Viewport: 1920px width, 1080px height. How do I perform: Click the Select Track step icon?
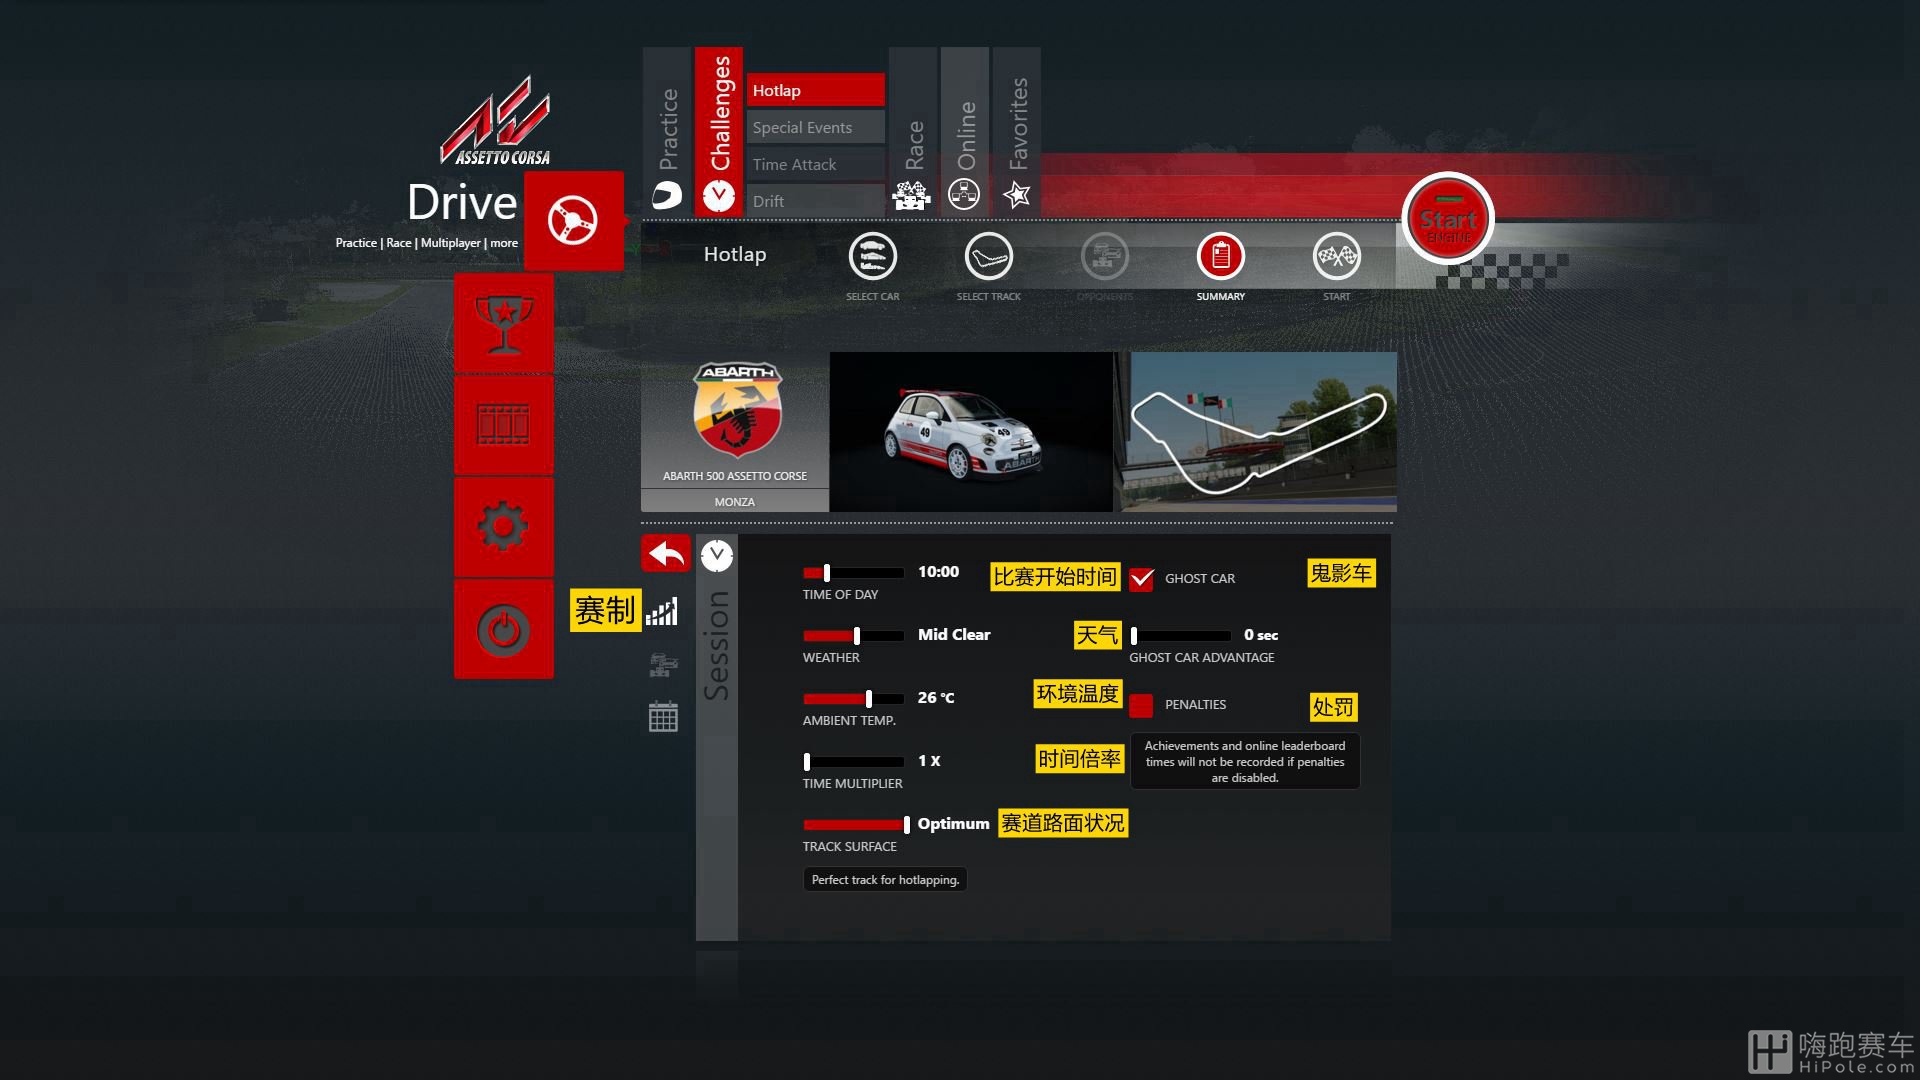(x=988, y=257)
